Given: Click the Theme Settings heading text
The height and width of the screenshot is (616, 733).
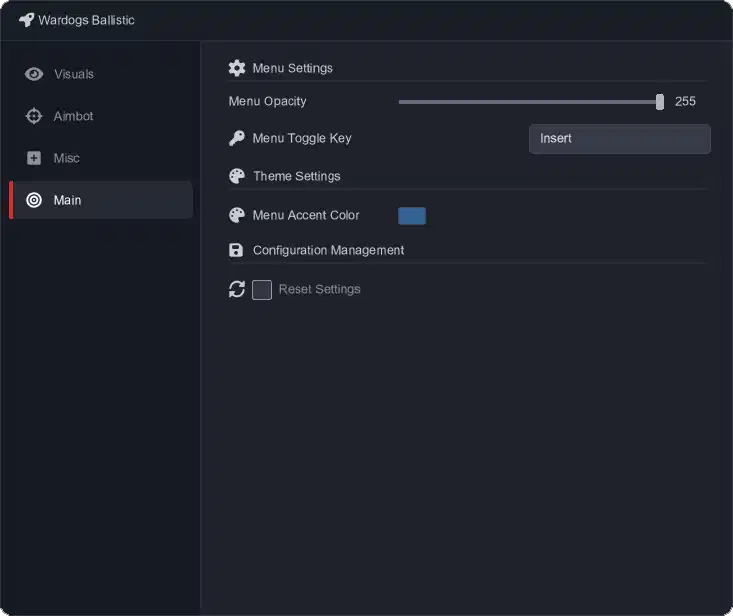Looking at the screenshot, I should coord(297,176).
